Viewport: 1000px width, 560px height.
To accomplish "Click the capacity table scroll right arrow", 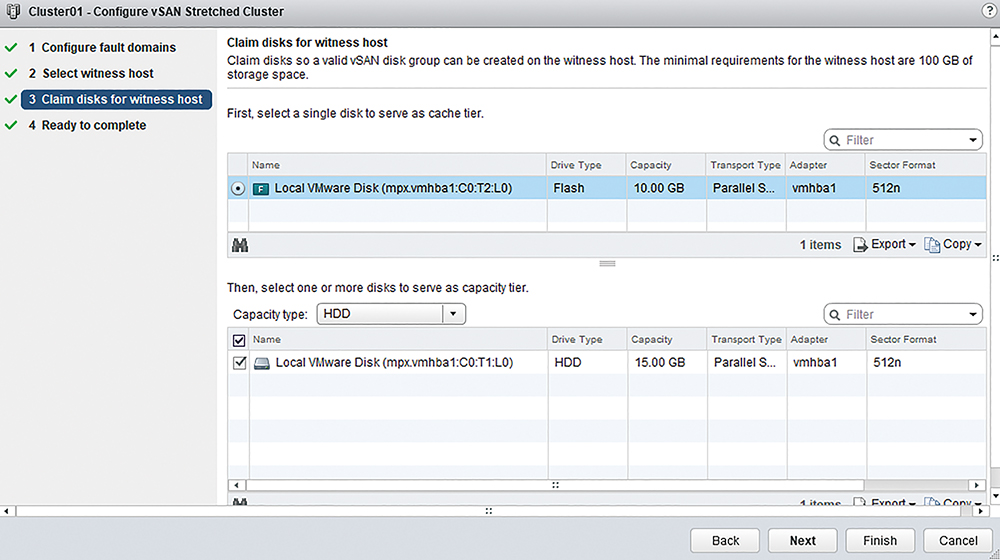I will point(976,485).
